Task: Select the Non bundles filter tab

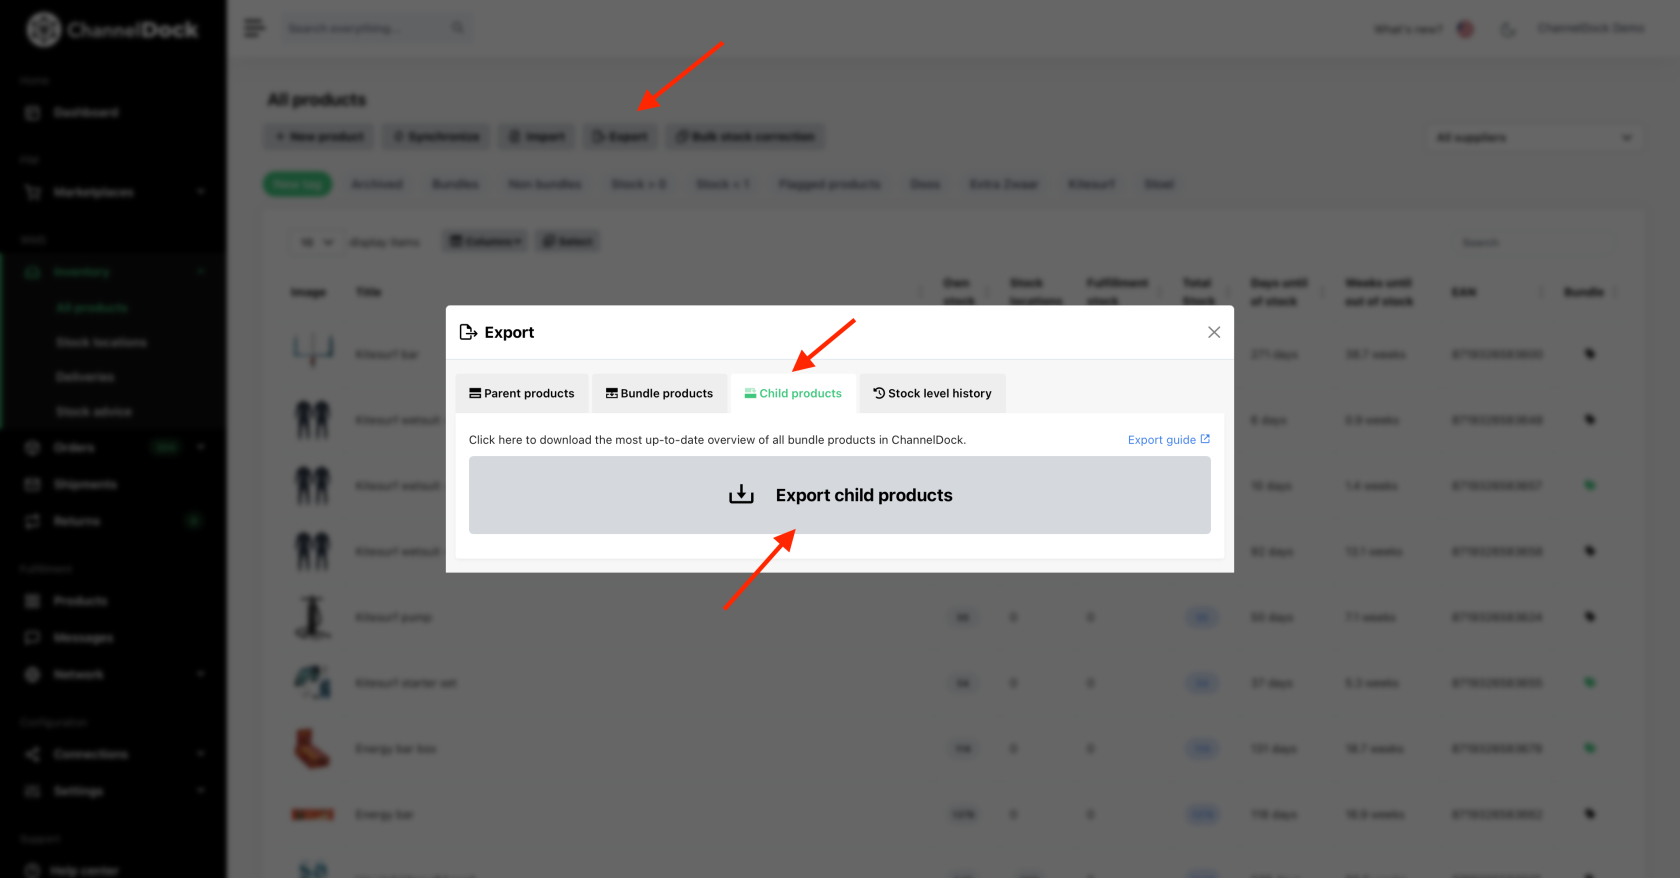Action: point(544,184)
